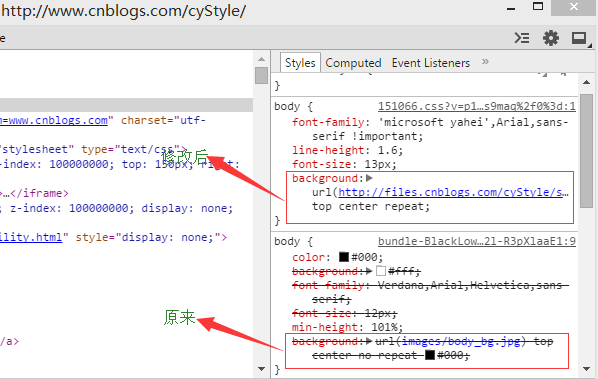Viewport: 598px width, 379px height.
Task: Follow the files.cnblogs.com background URL
Action: click(453, 192)
